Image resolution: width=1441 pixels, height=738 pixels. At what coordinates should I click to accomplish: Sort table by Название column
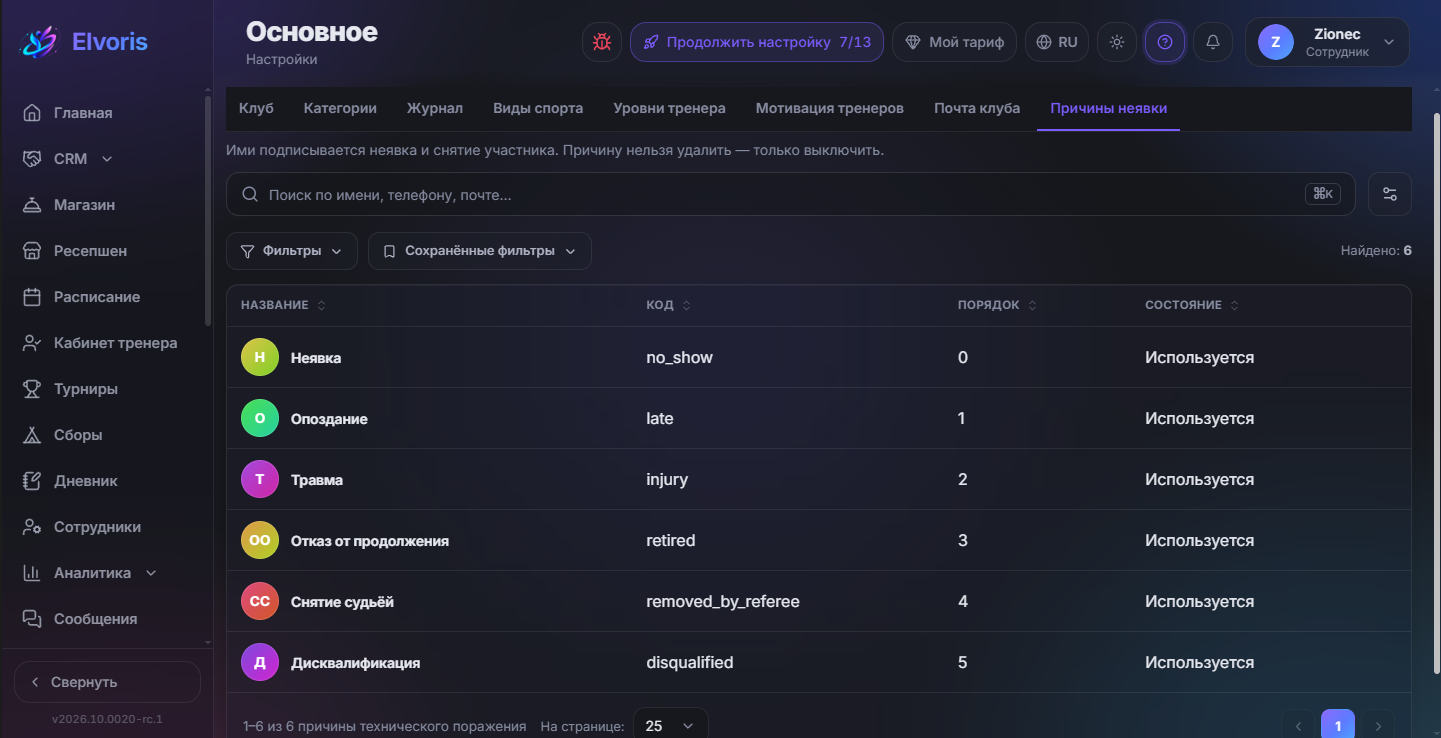[283, 305]
